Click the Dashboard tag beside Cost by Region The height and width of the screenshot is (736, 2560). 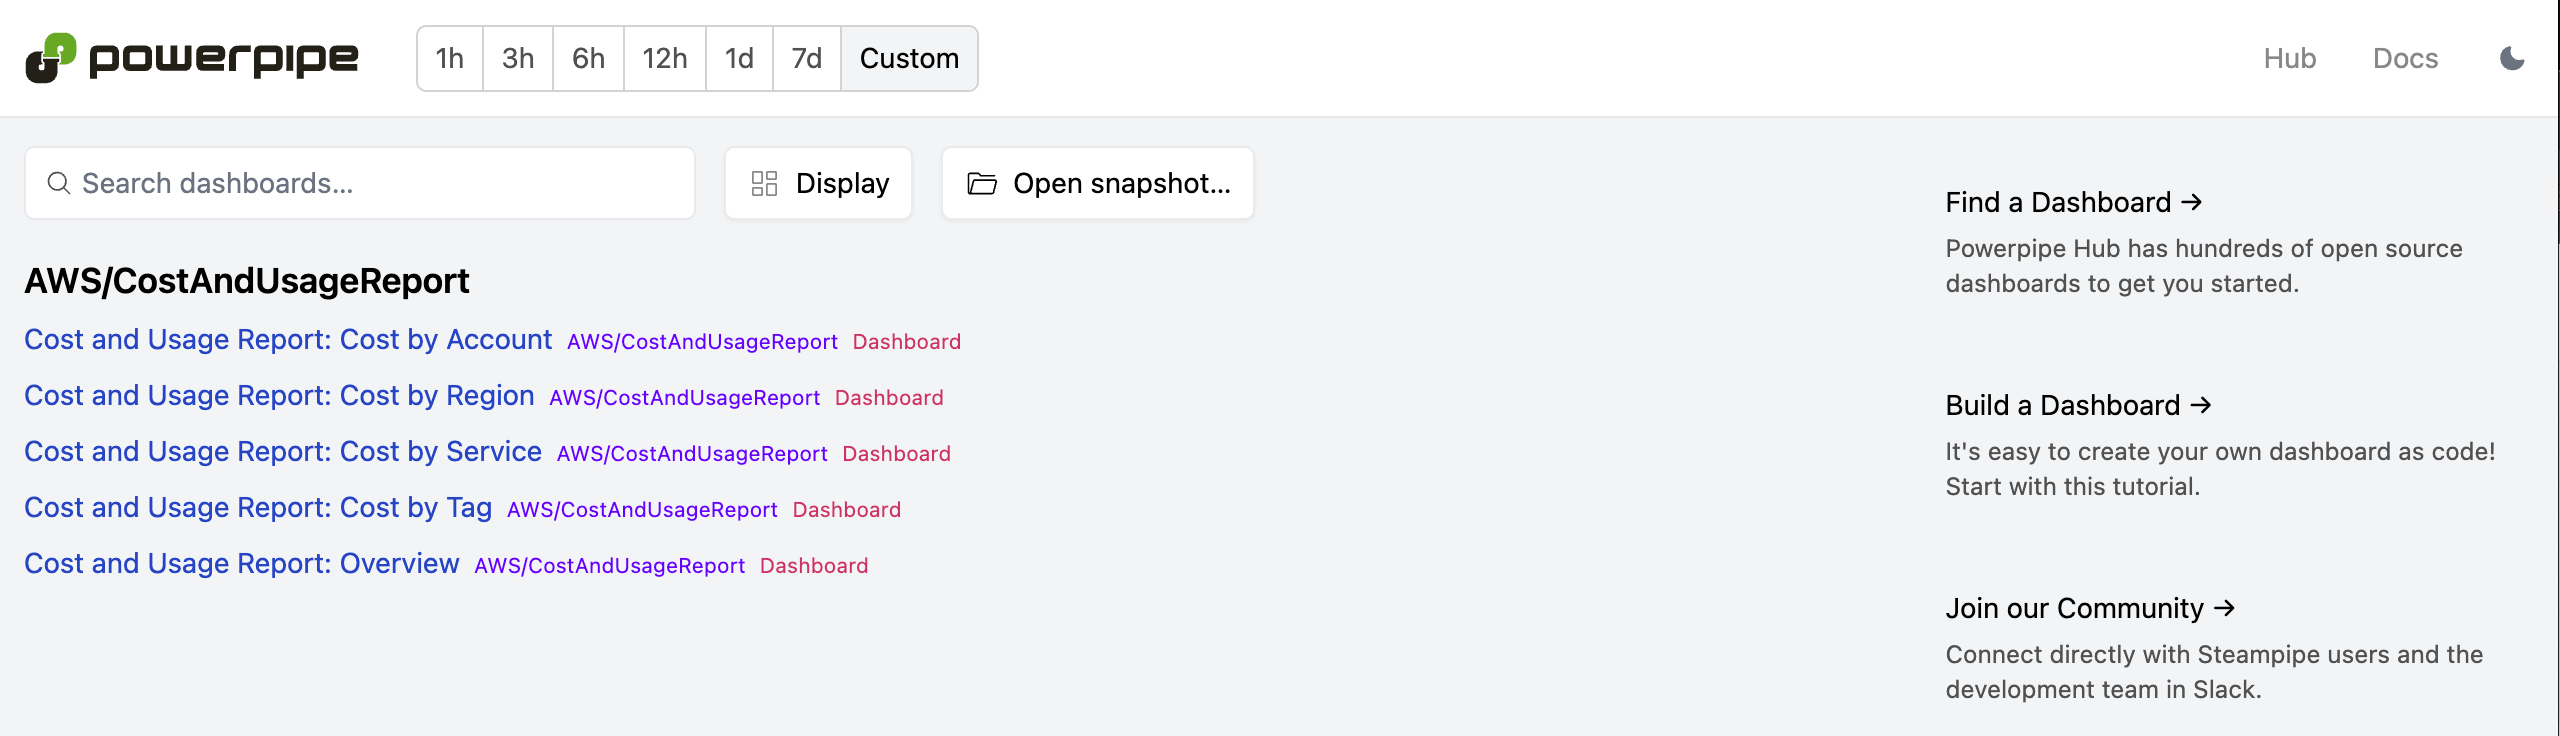point(889,398)
